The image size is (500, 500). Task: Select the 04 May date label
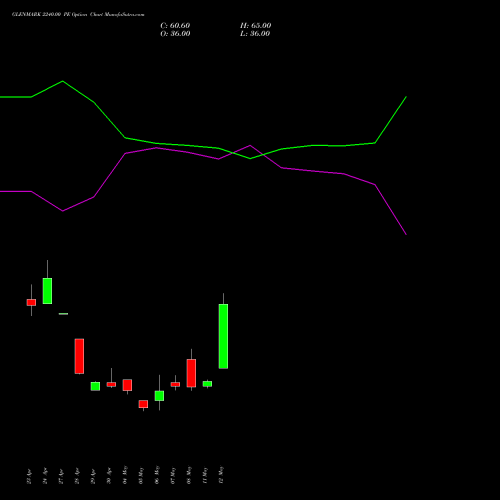125,475
